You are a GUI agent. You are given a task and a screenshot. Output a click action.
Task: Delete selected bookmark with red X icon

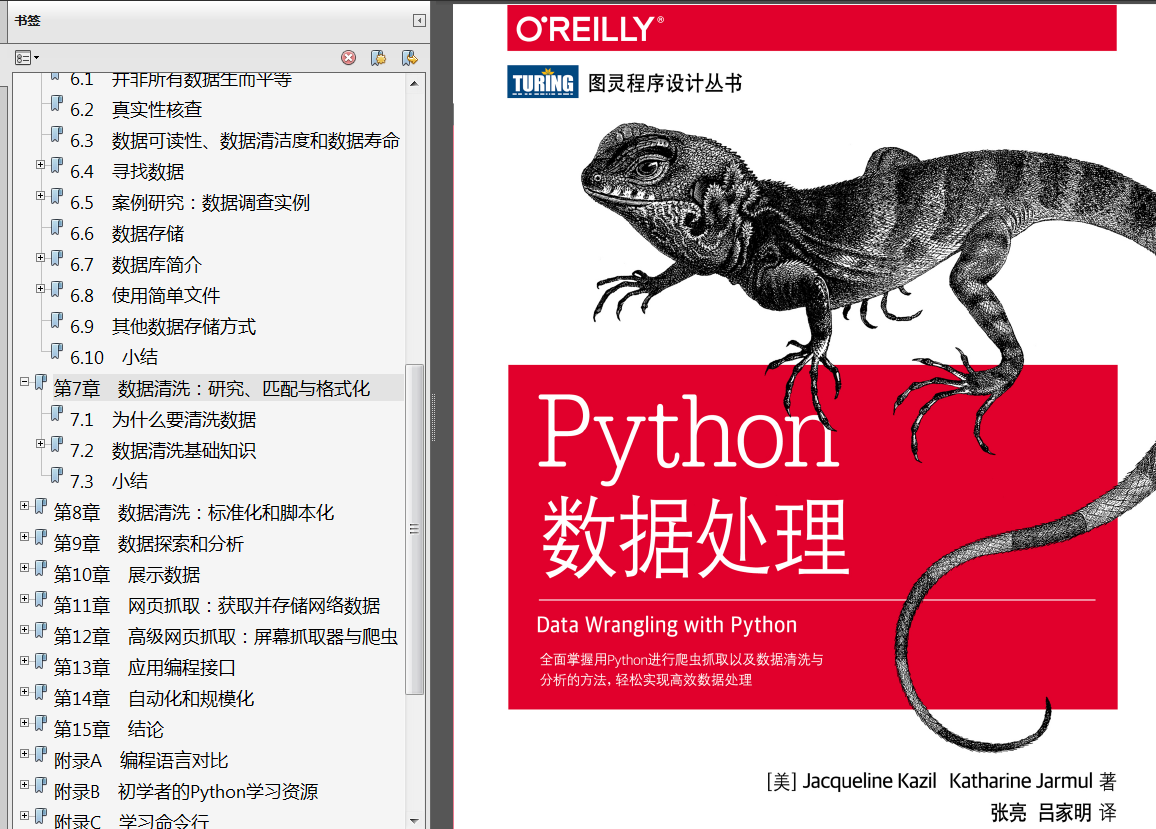(x=349, y=58)
